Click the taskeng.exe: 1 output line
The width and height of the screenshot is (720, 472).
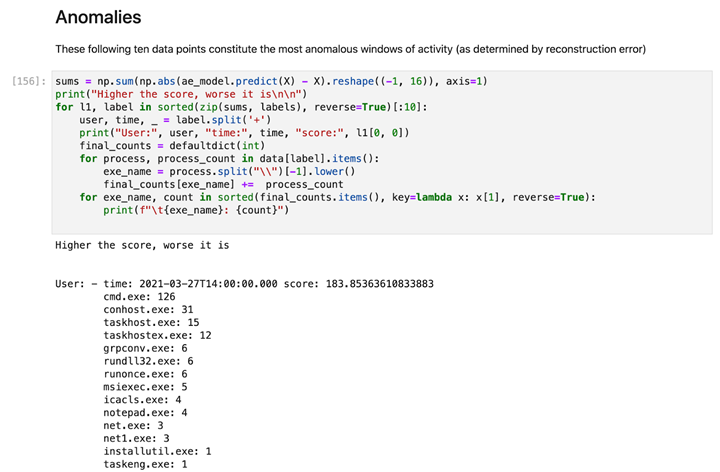145,464
